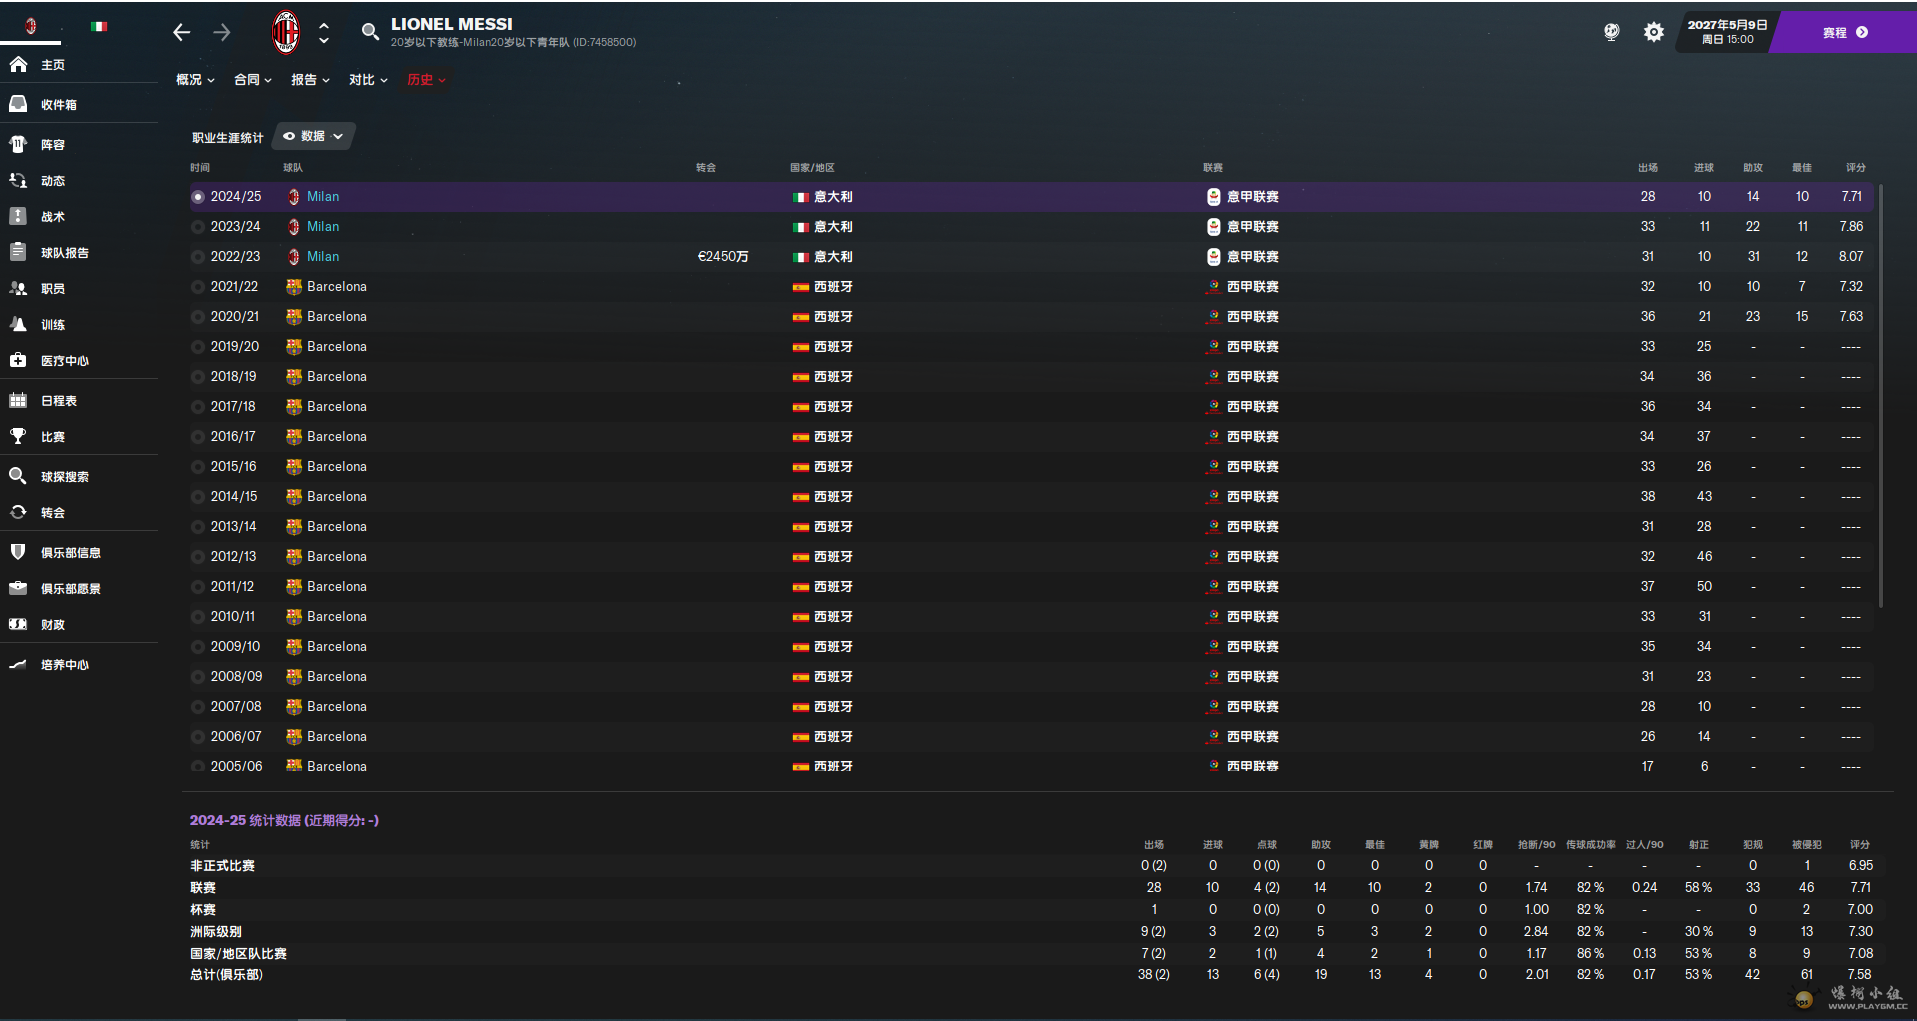
Task: Click the Milan crest tab at top-left
Action: click(x=31, y=26)
